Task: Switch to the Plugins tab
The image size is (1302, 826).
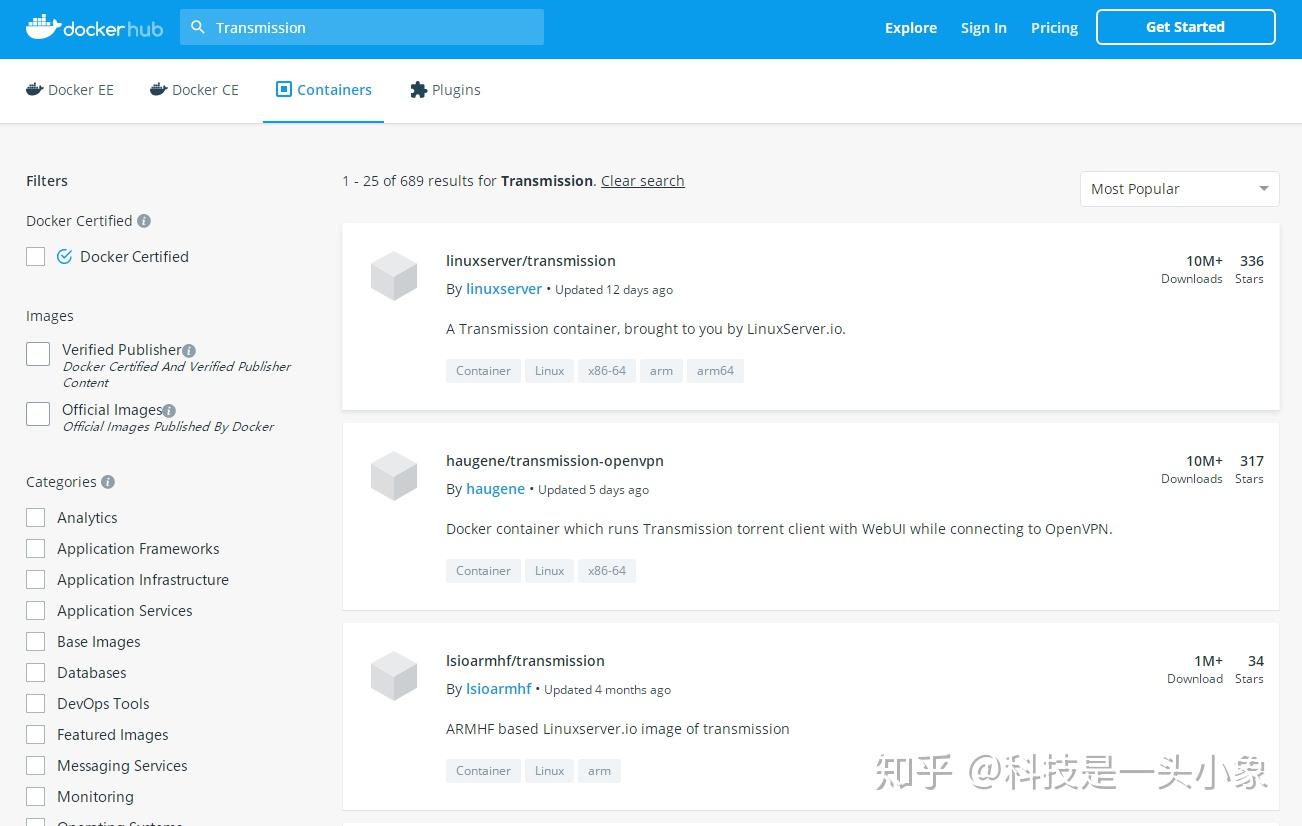Action: pyautogui.click(x=445, y=89)
